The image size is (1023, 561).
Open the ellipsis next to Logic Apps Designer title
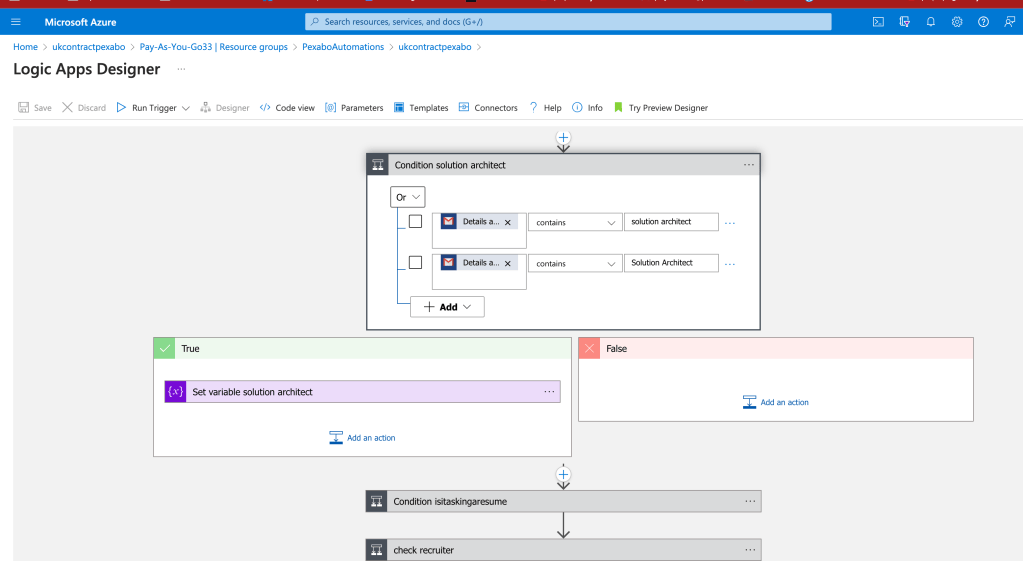181,69
